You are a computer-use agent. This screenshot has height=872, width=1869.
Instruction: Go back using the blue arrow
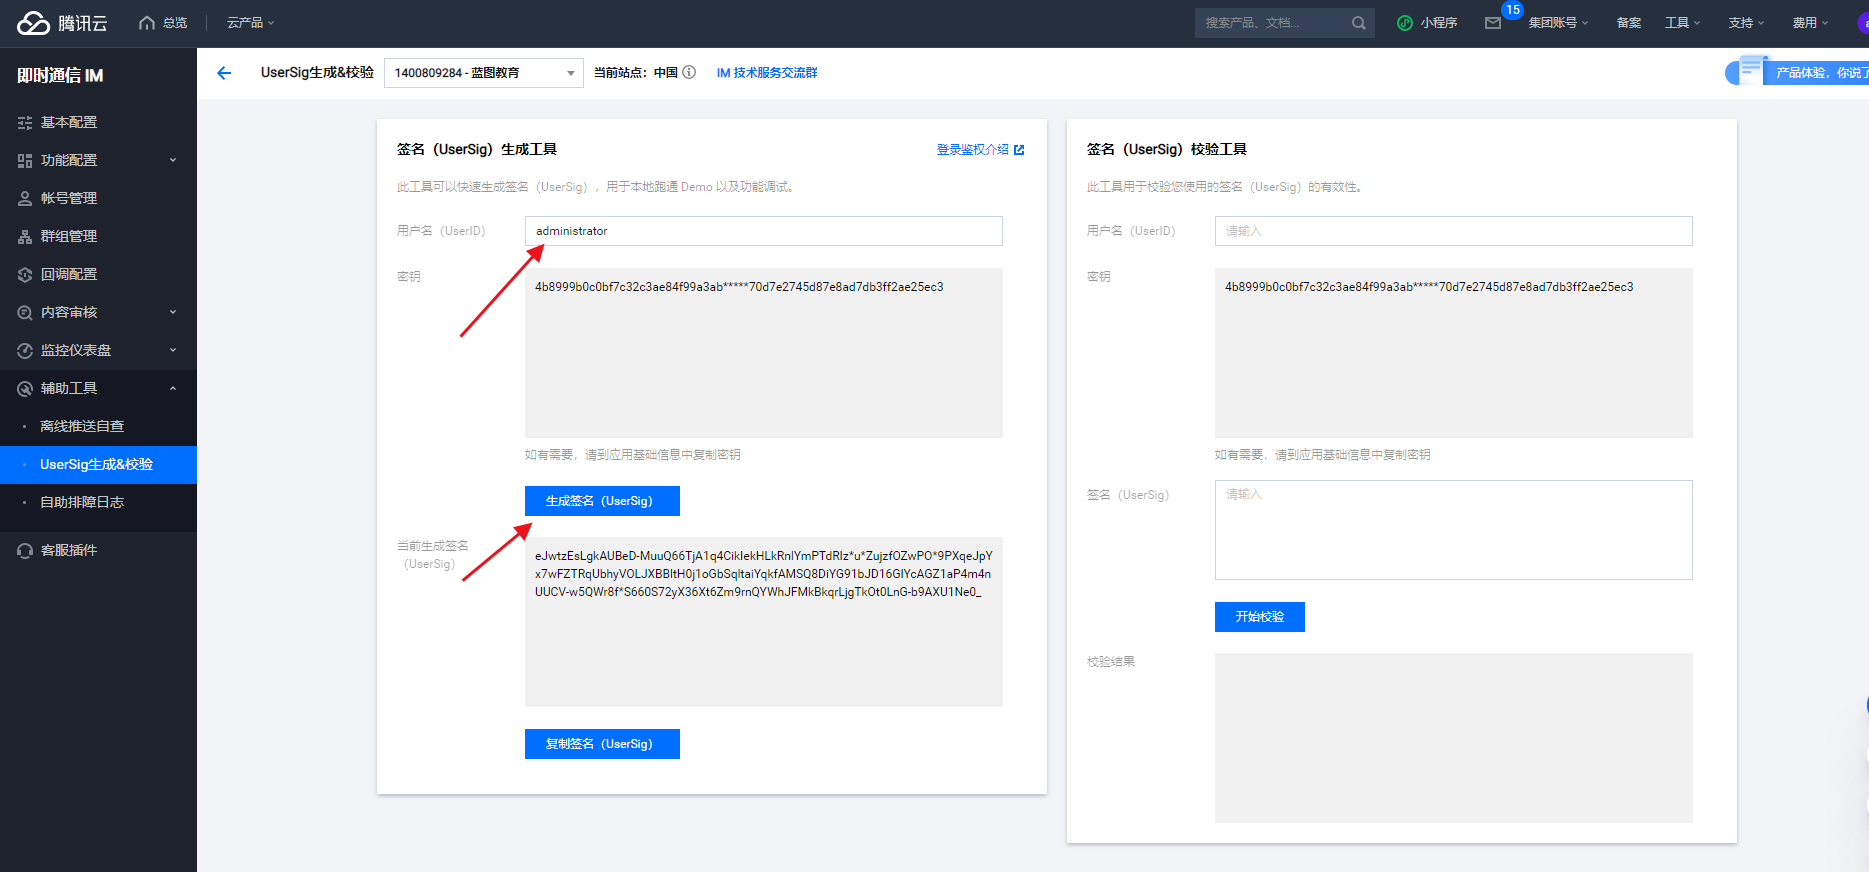[224, 73]
